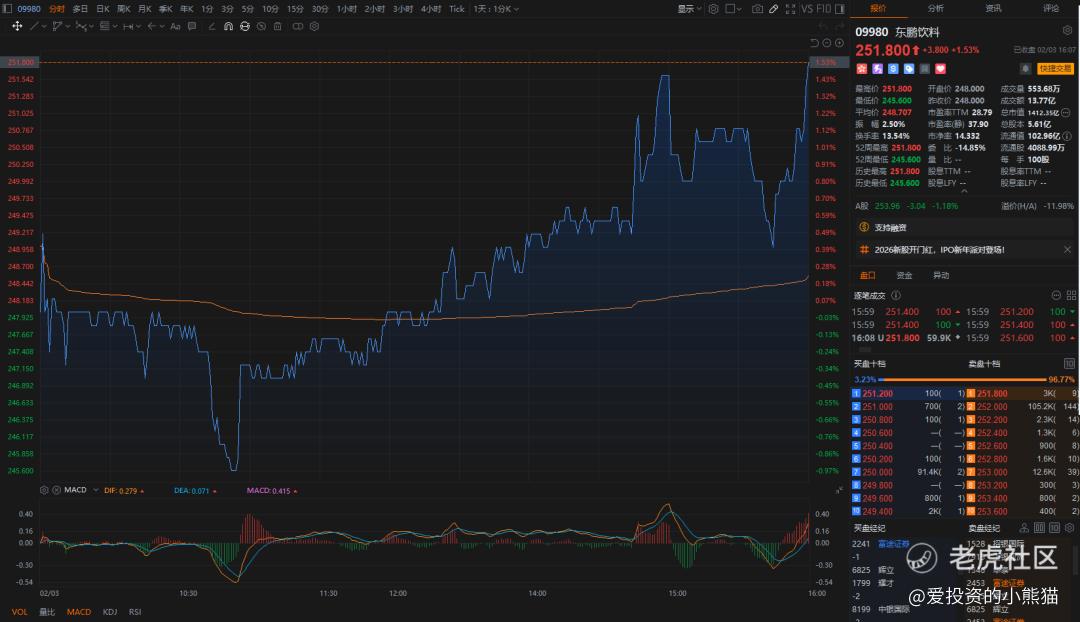Click the zoom-in plus icon on chart

coord(839,43)
